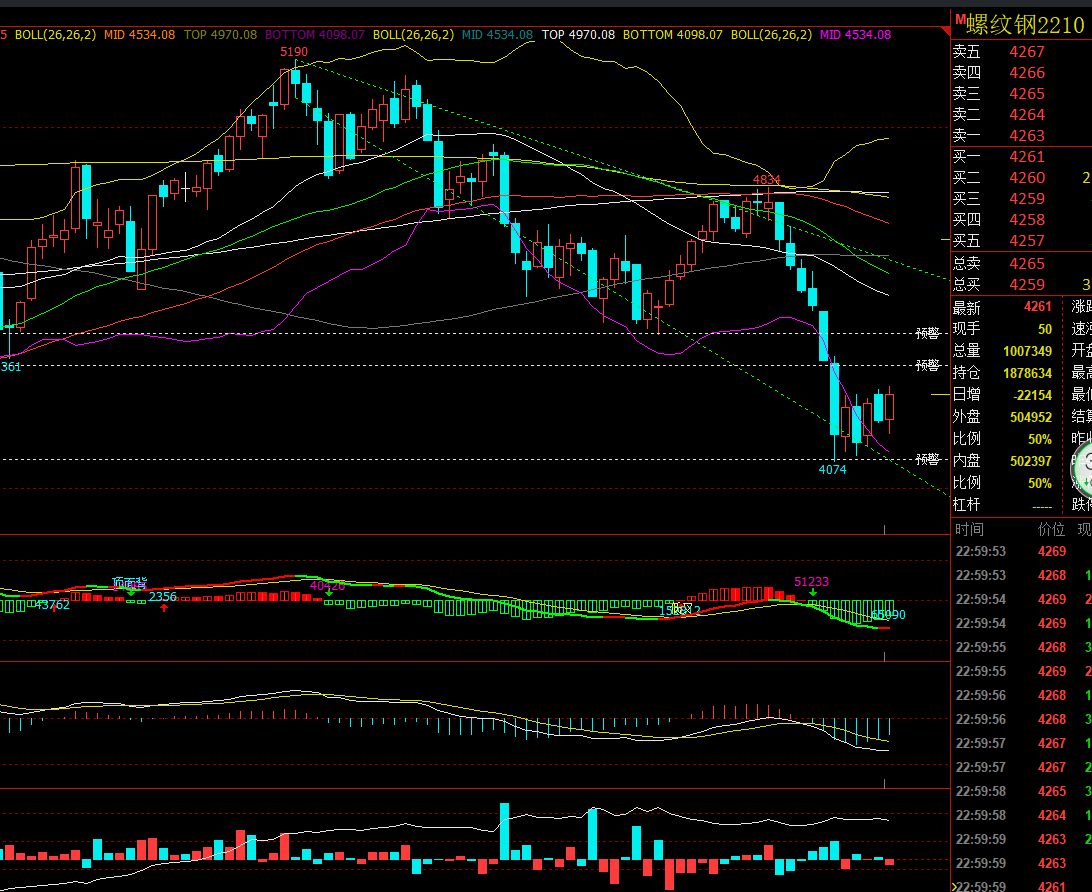The height and width of the screenshot is (892, 1092).
Task: Click the white TOP 4970.08 indicator value
Action: tap(578, 34)
